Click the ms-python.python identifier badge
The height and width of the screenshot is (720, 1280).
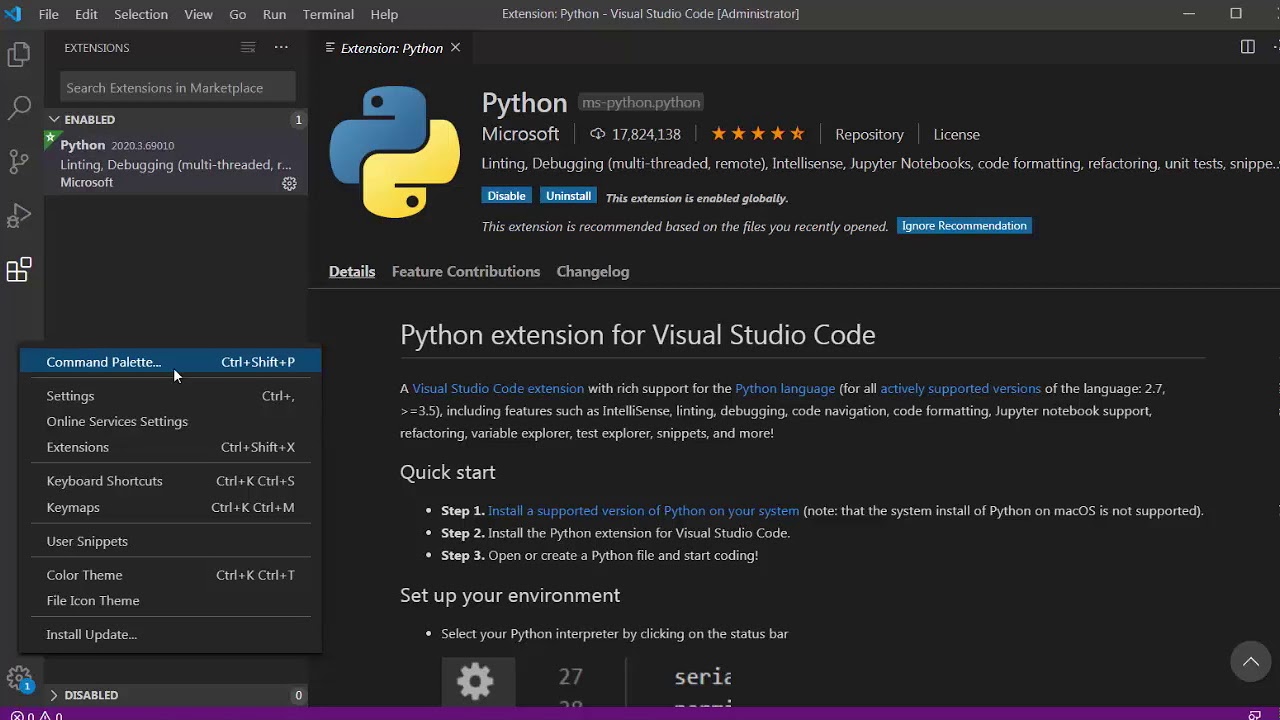coord(641,102)
